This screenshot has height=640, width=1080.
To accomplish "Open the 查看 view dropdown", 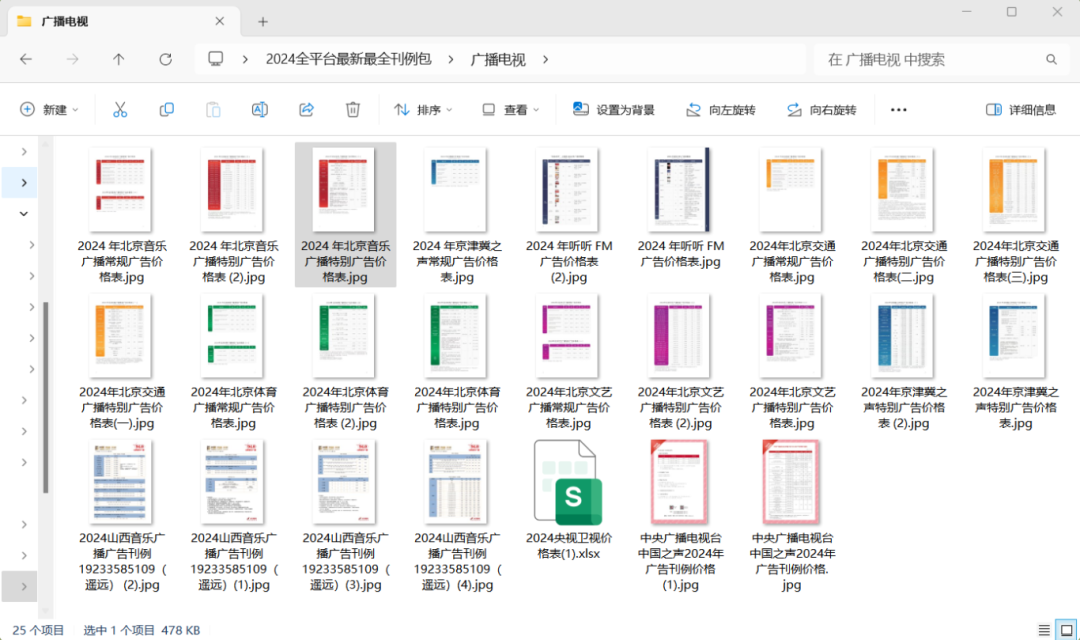I will click(510, 110).
